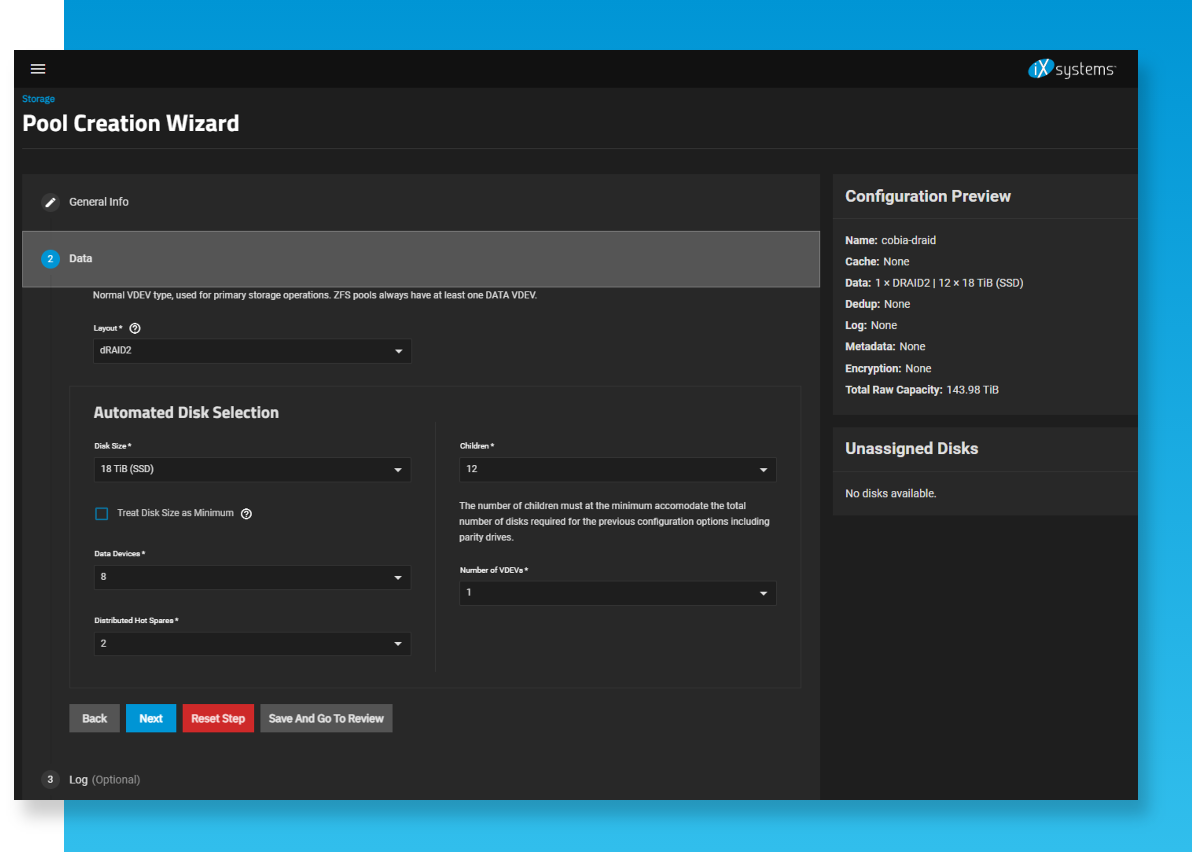Click the Next button
This screenshot has width=1192, height=852.
tap(151, 718)
